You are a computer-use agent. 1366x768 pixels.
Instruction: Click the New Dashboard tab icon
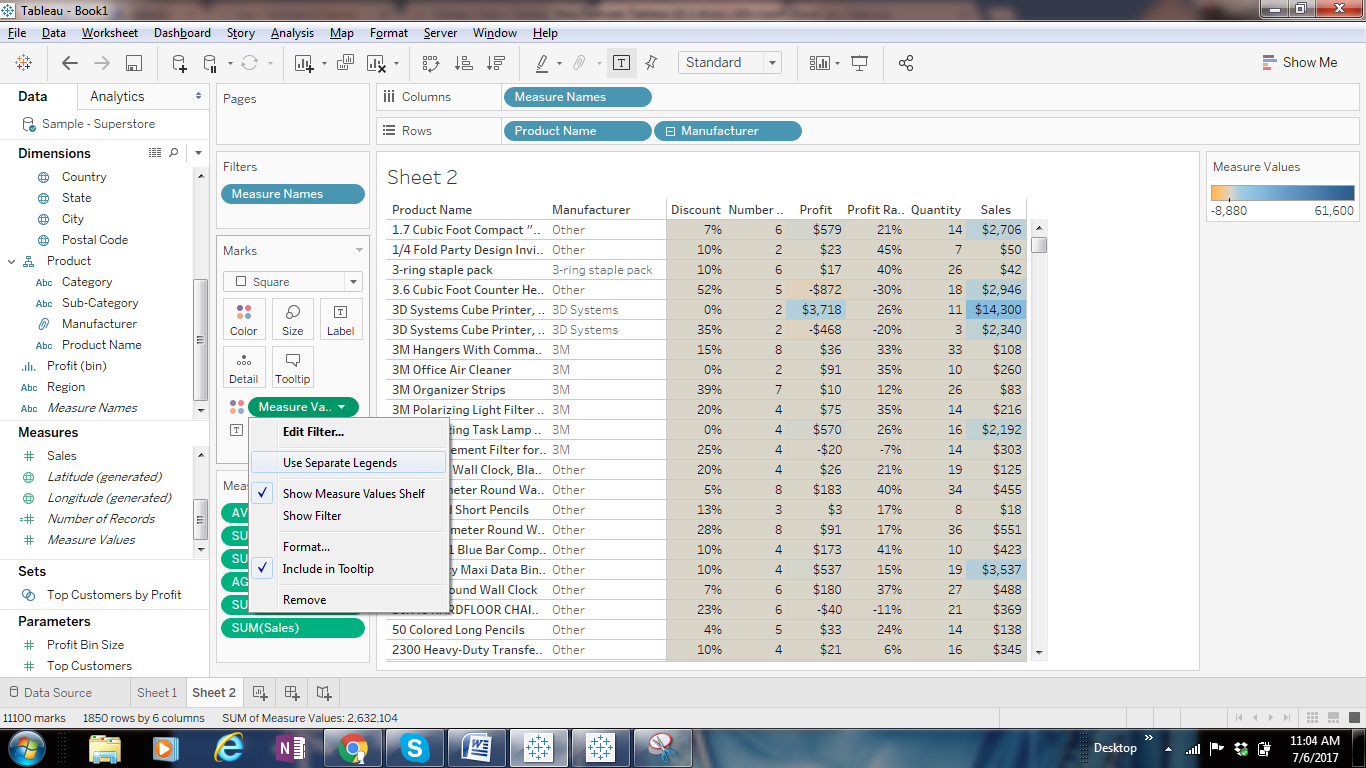pyautogui.click(x=292, y=693)
